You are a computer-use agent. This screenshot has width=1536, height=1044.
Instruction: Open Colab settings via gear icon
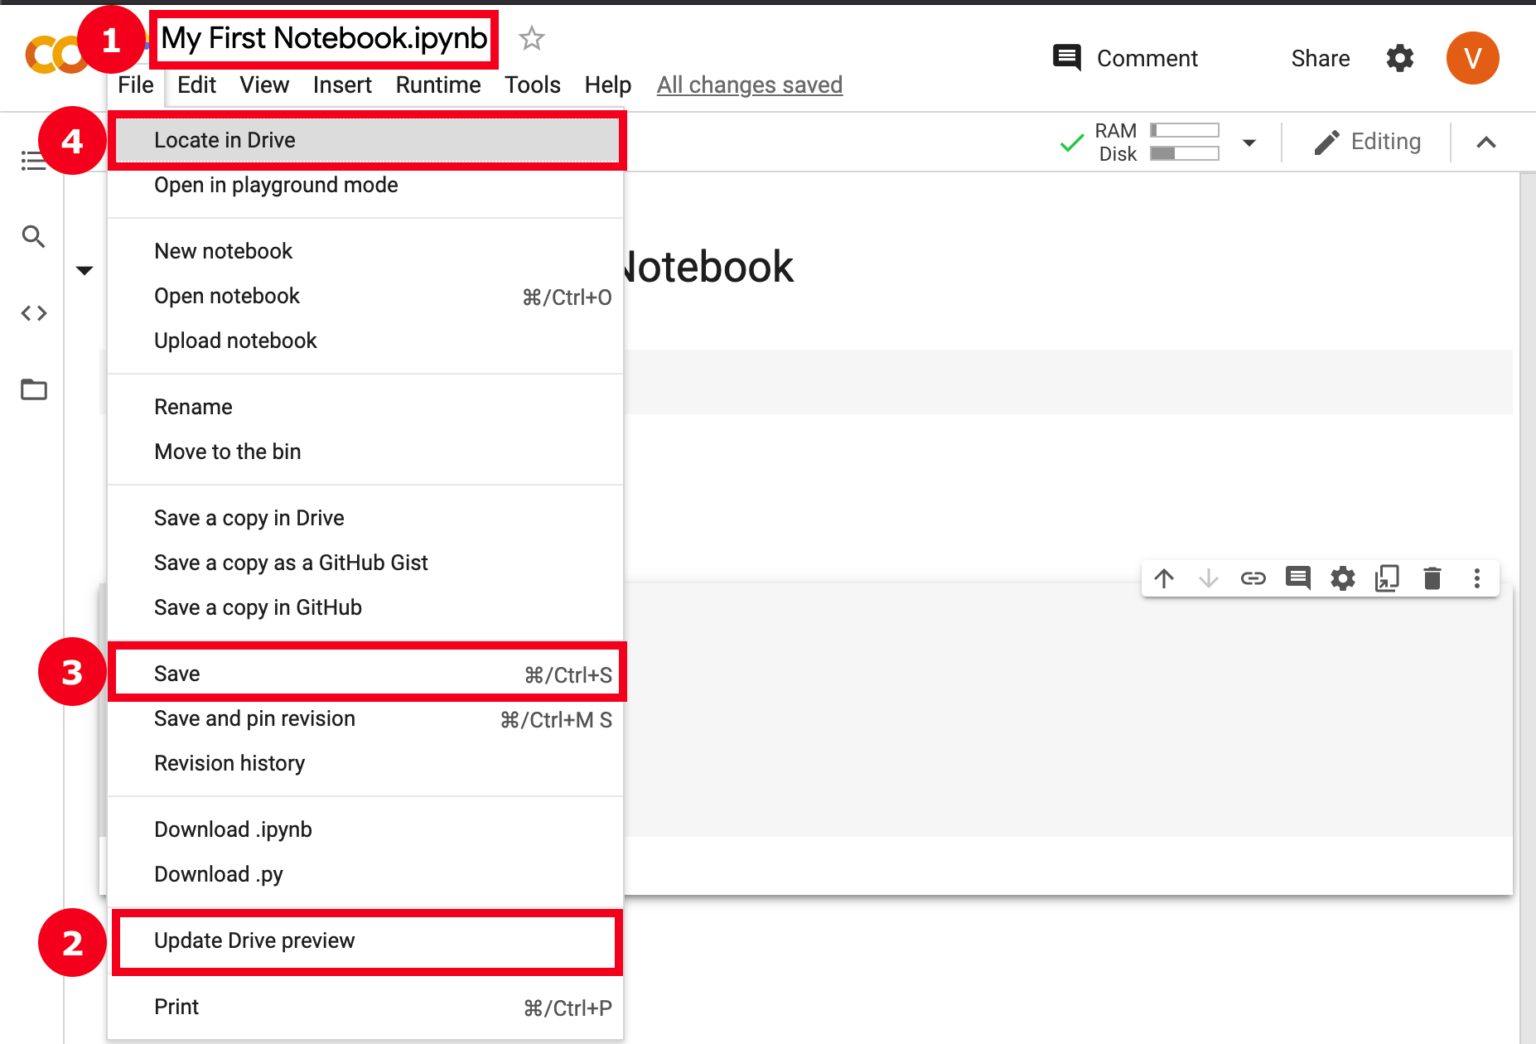coord(1399,58)
